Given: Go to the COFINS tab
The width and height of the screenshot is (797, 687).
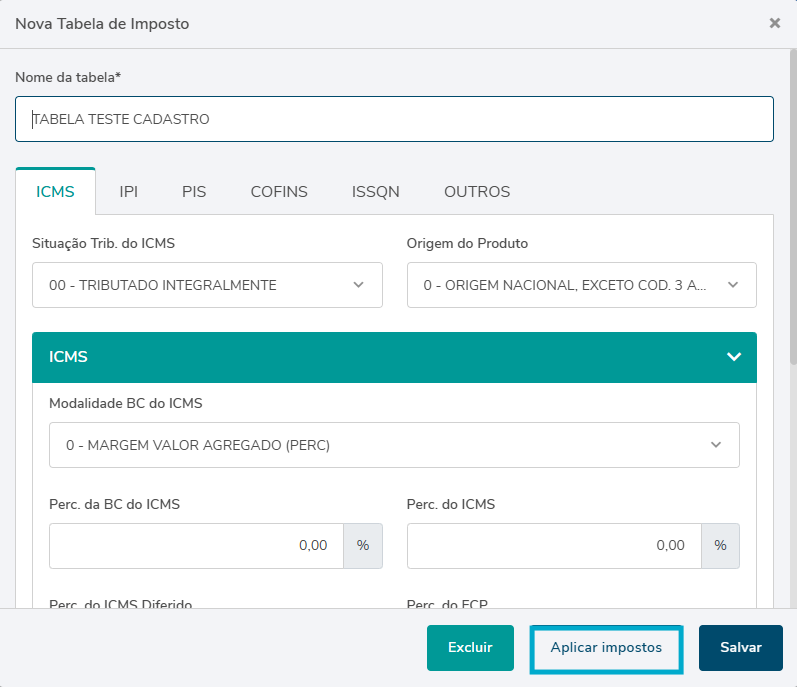Looking at the screenshot, I should coord(279,192).
